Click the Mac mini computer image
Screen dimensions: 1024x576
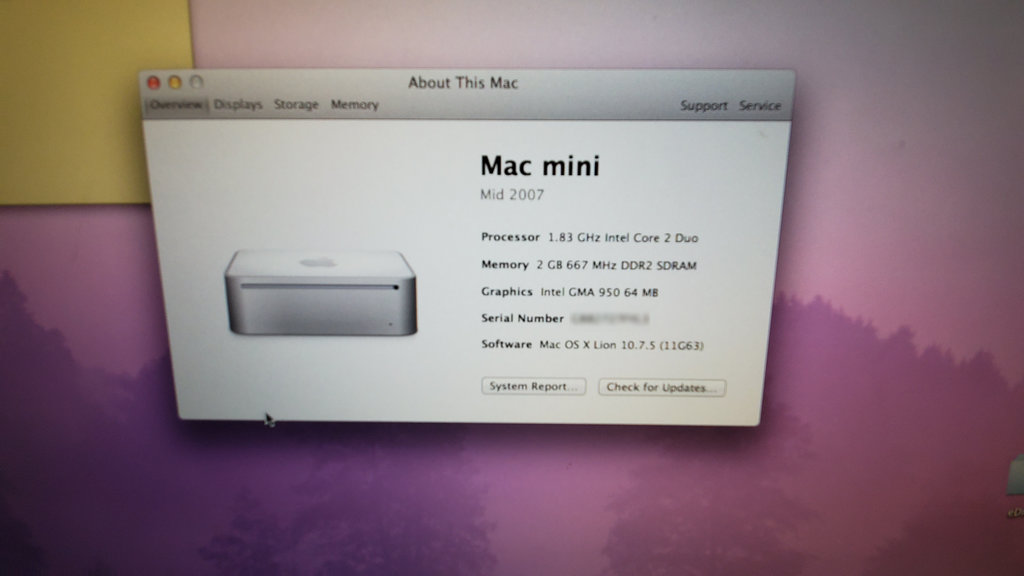click(x=320, y=292)
